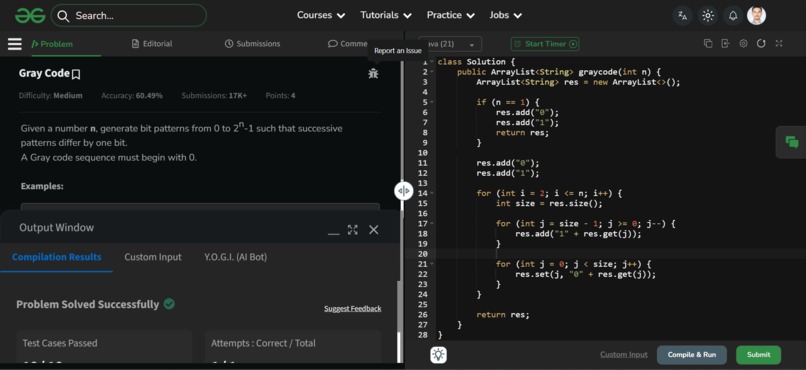Open the hamburger side menu
The image size is (806, 370).
coord(14,44)
